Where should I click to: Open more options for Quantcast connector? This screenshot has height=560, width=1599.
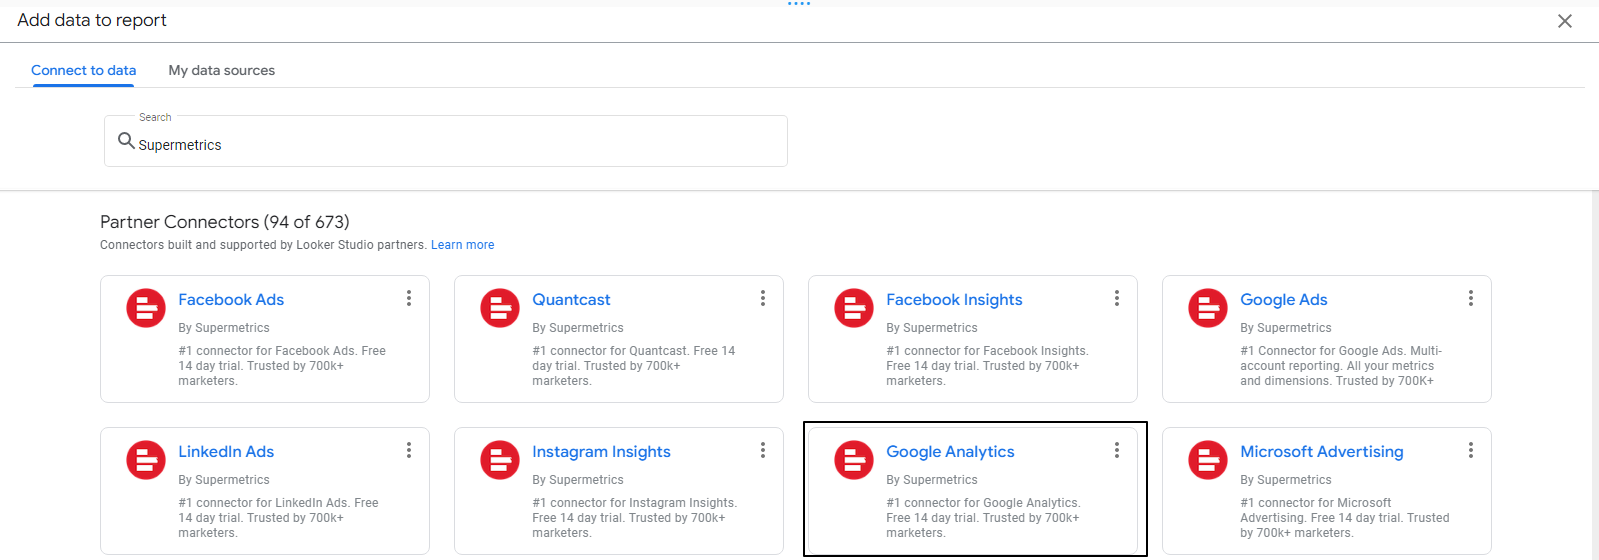763,298
